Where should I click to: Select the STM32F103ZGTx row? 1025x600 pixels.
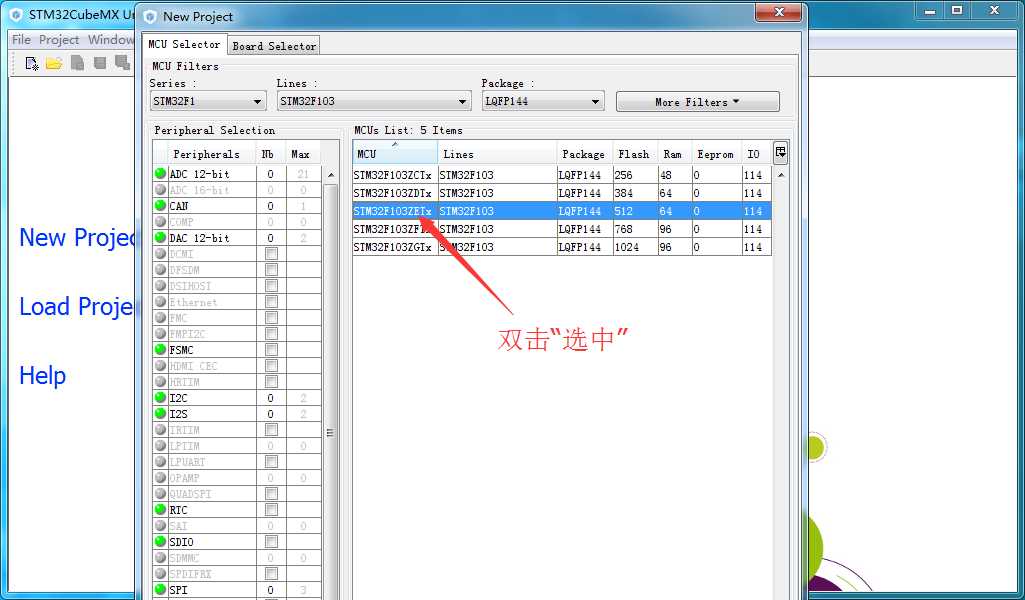coord(562,247)
